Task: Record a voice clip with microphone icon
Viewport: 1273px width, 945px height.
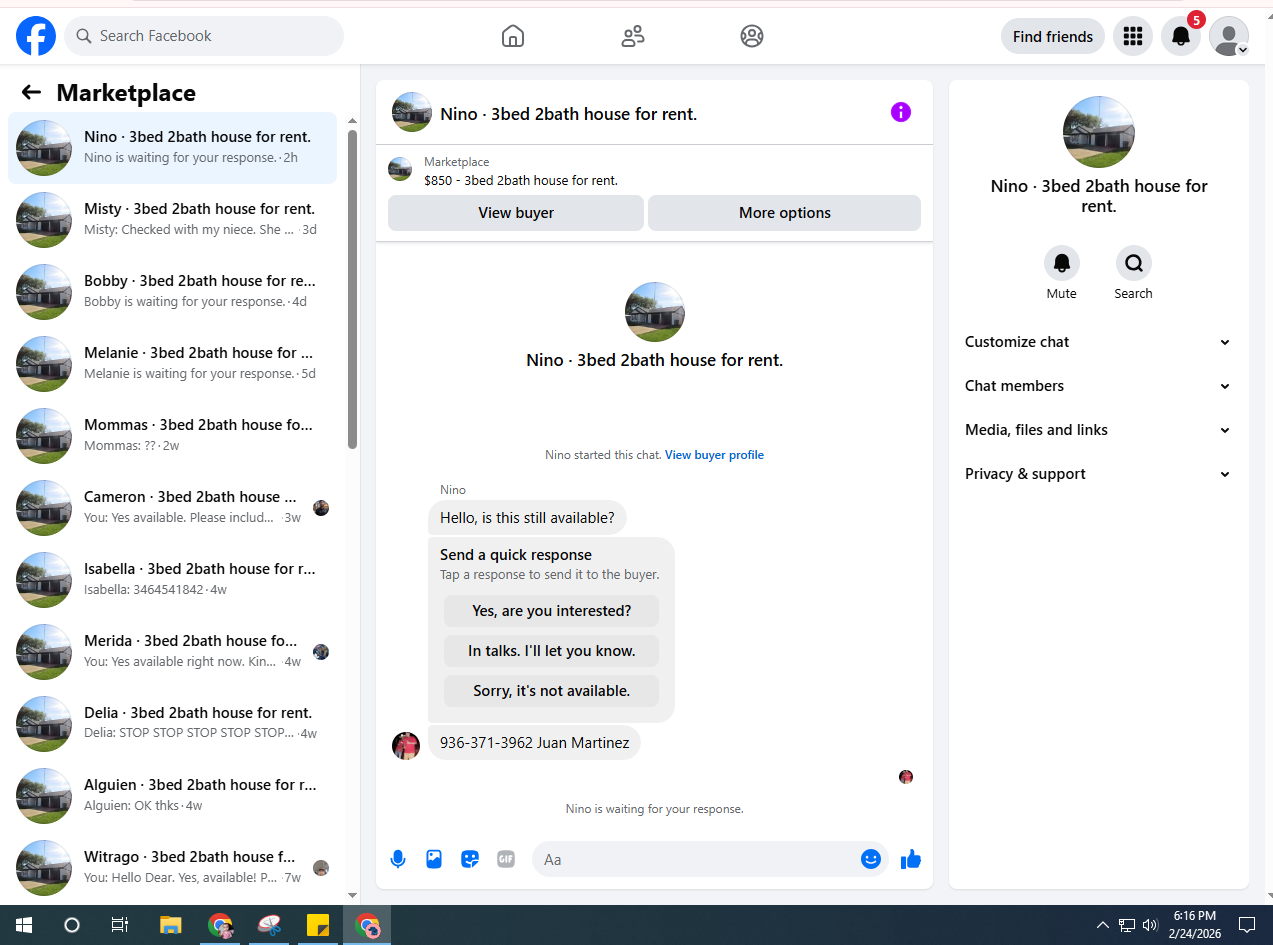Action: (398, 859)
